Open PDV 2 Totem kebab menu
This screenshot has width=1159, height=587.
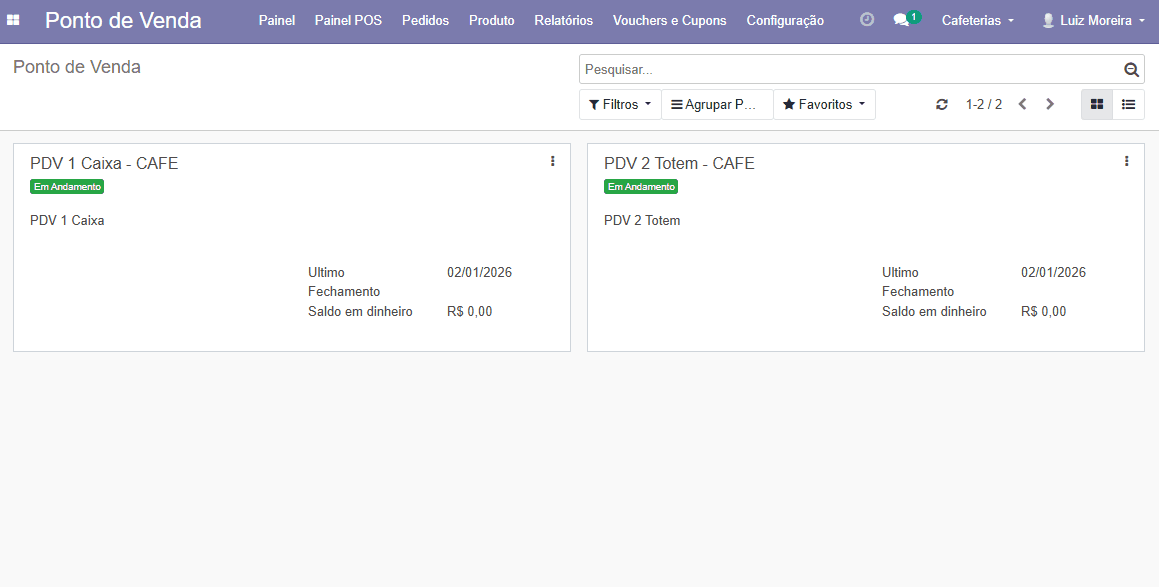[x=1126, y=161]
